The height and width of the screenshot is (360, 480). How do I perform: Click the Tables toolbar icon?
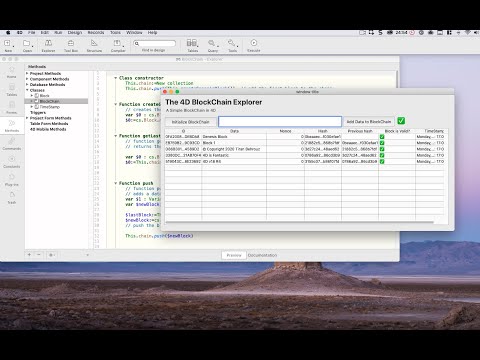(192, 43)
